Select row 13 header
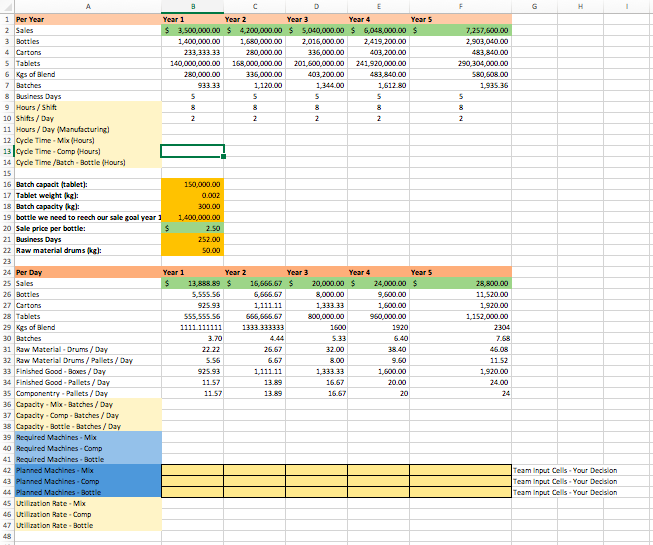Viewport: 653px width, 545px height. coord(7,151)
